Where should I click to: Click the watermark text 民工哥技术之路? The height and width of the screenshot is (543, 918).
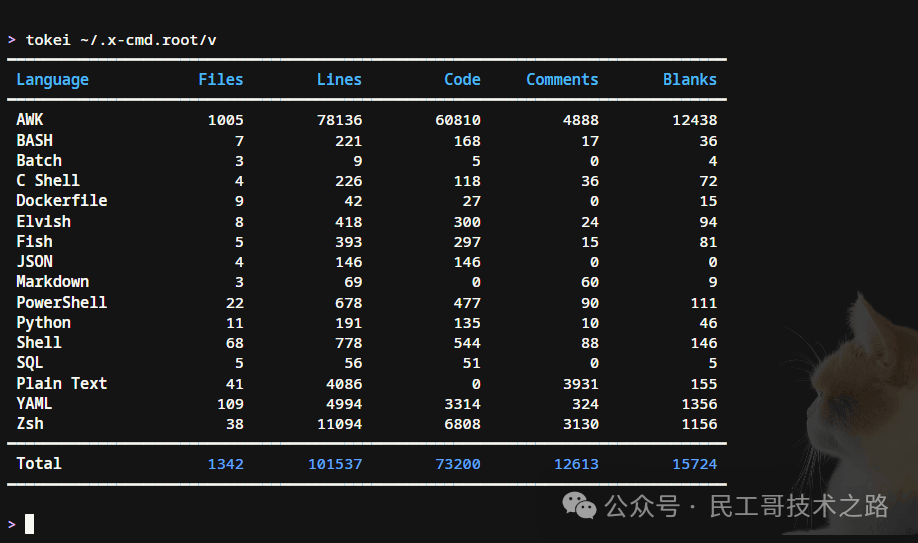[798, 506]
